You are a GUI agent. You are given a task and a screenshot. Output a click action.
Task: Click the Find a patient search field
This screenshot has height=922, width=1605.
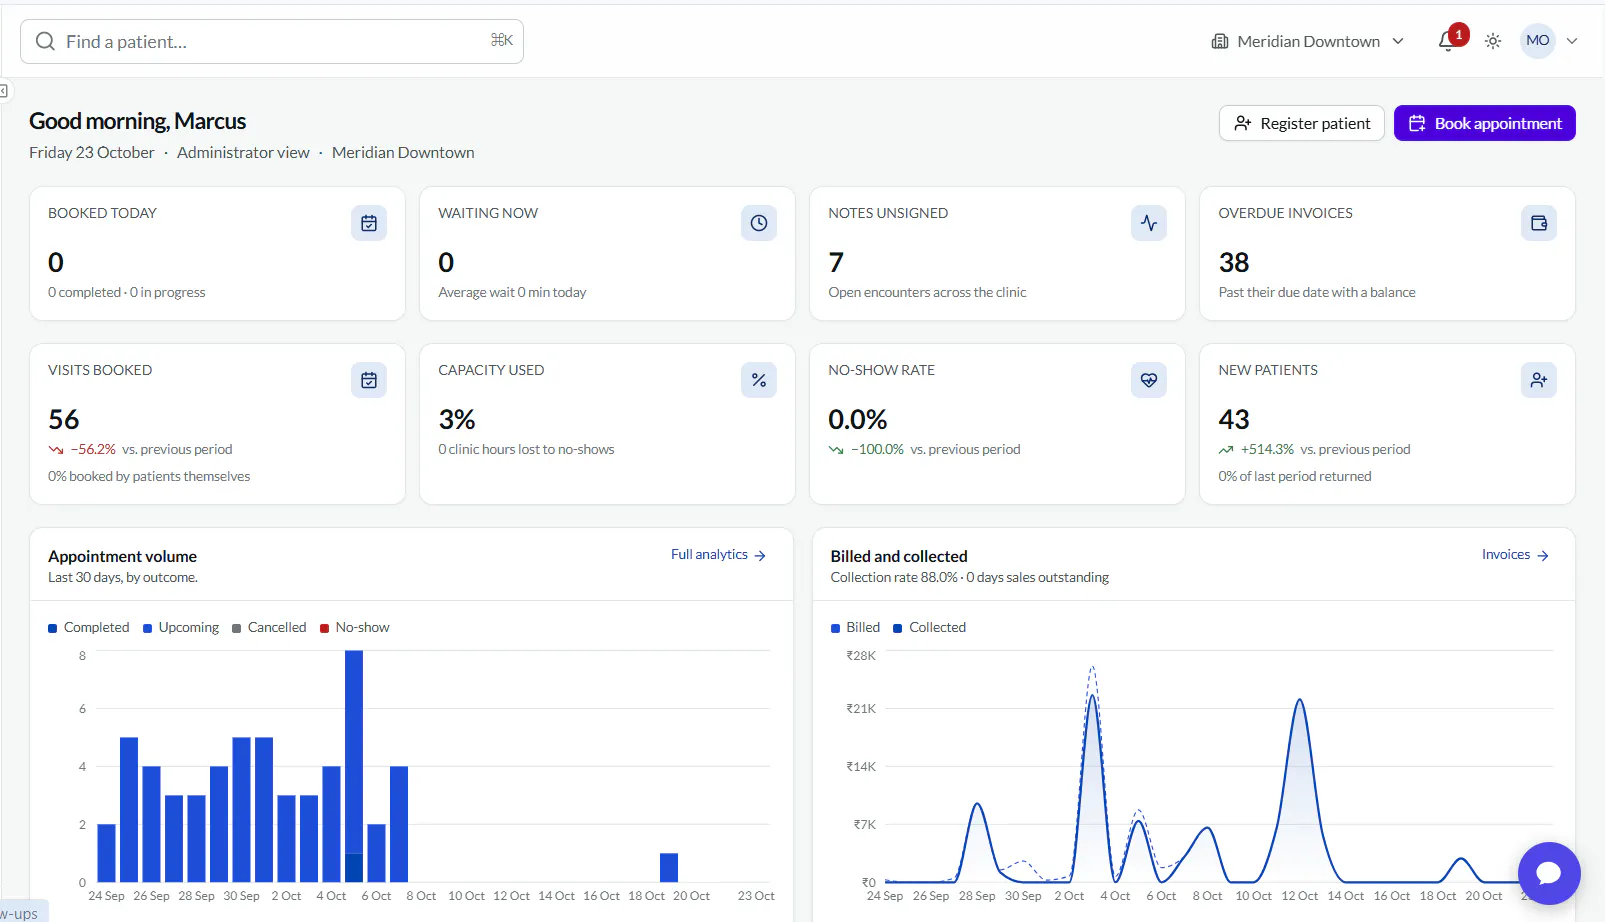click(x=272, y=41)
